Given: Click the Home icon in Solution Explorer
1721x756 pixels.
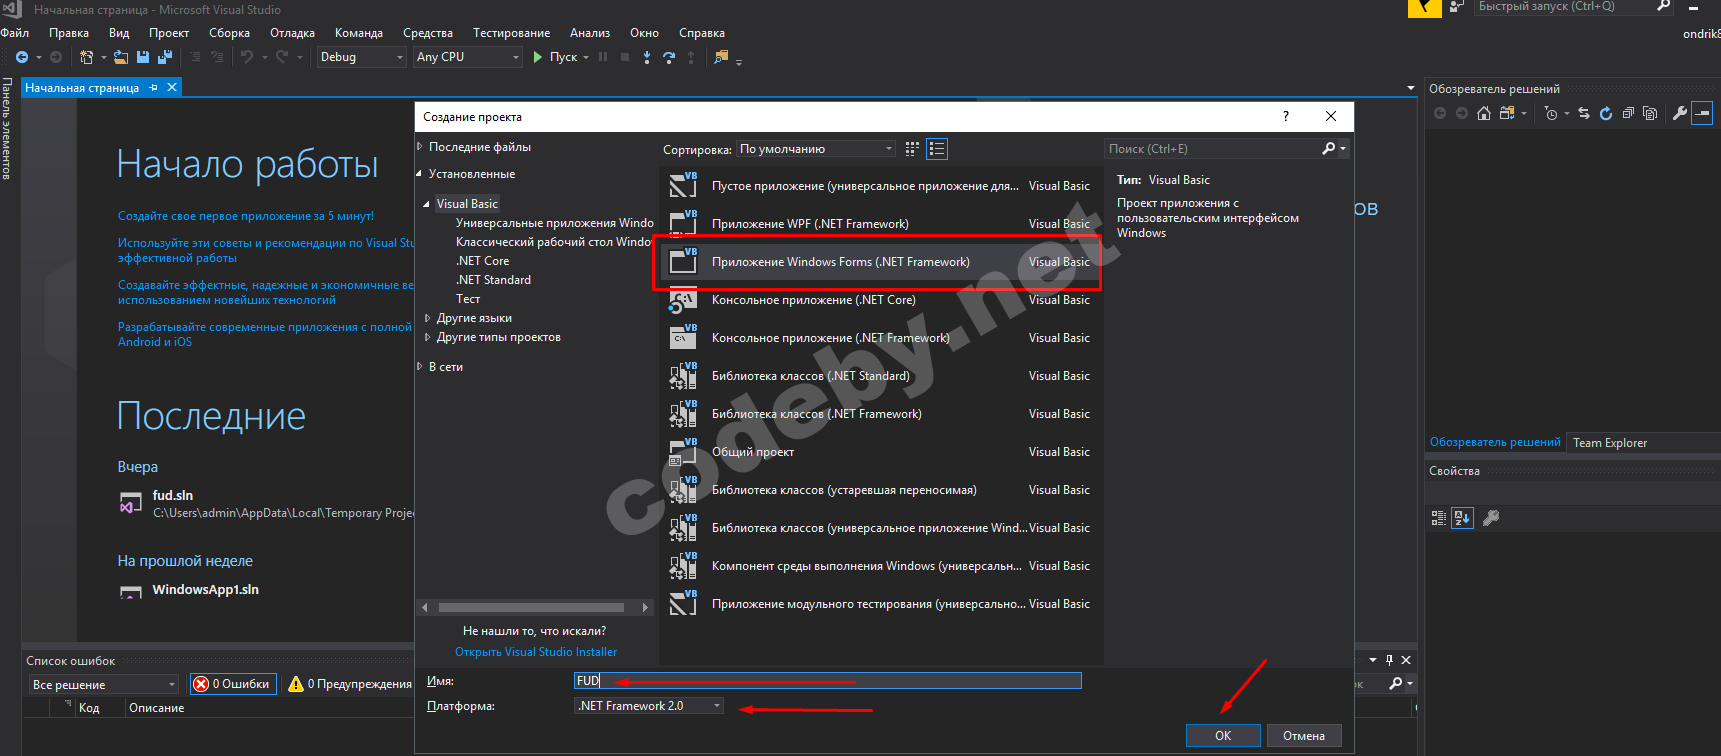Looking at the screenshot, I should 1484,113.
